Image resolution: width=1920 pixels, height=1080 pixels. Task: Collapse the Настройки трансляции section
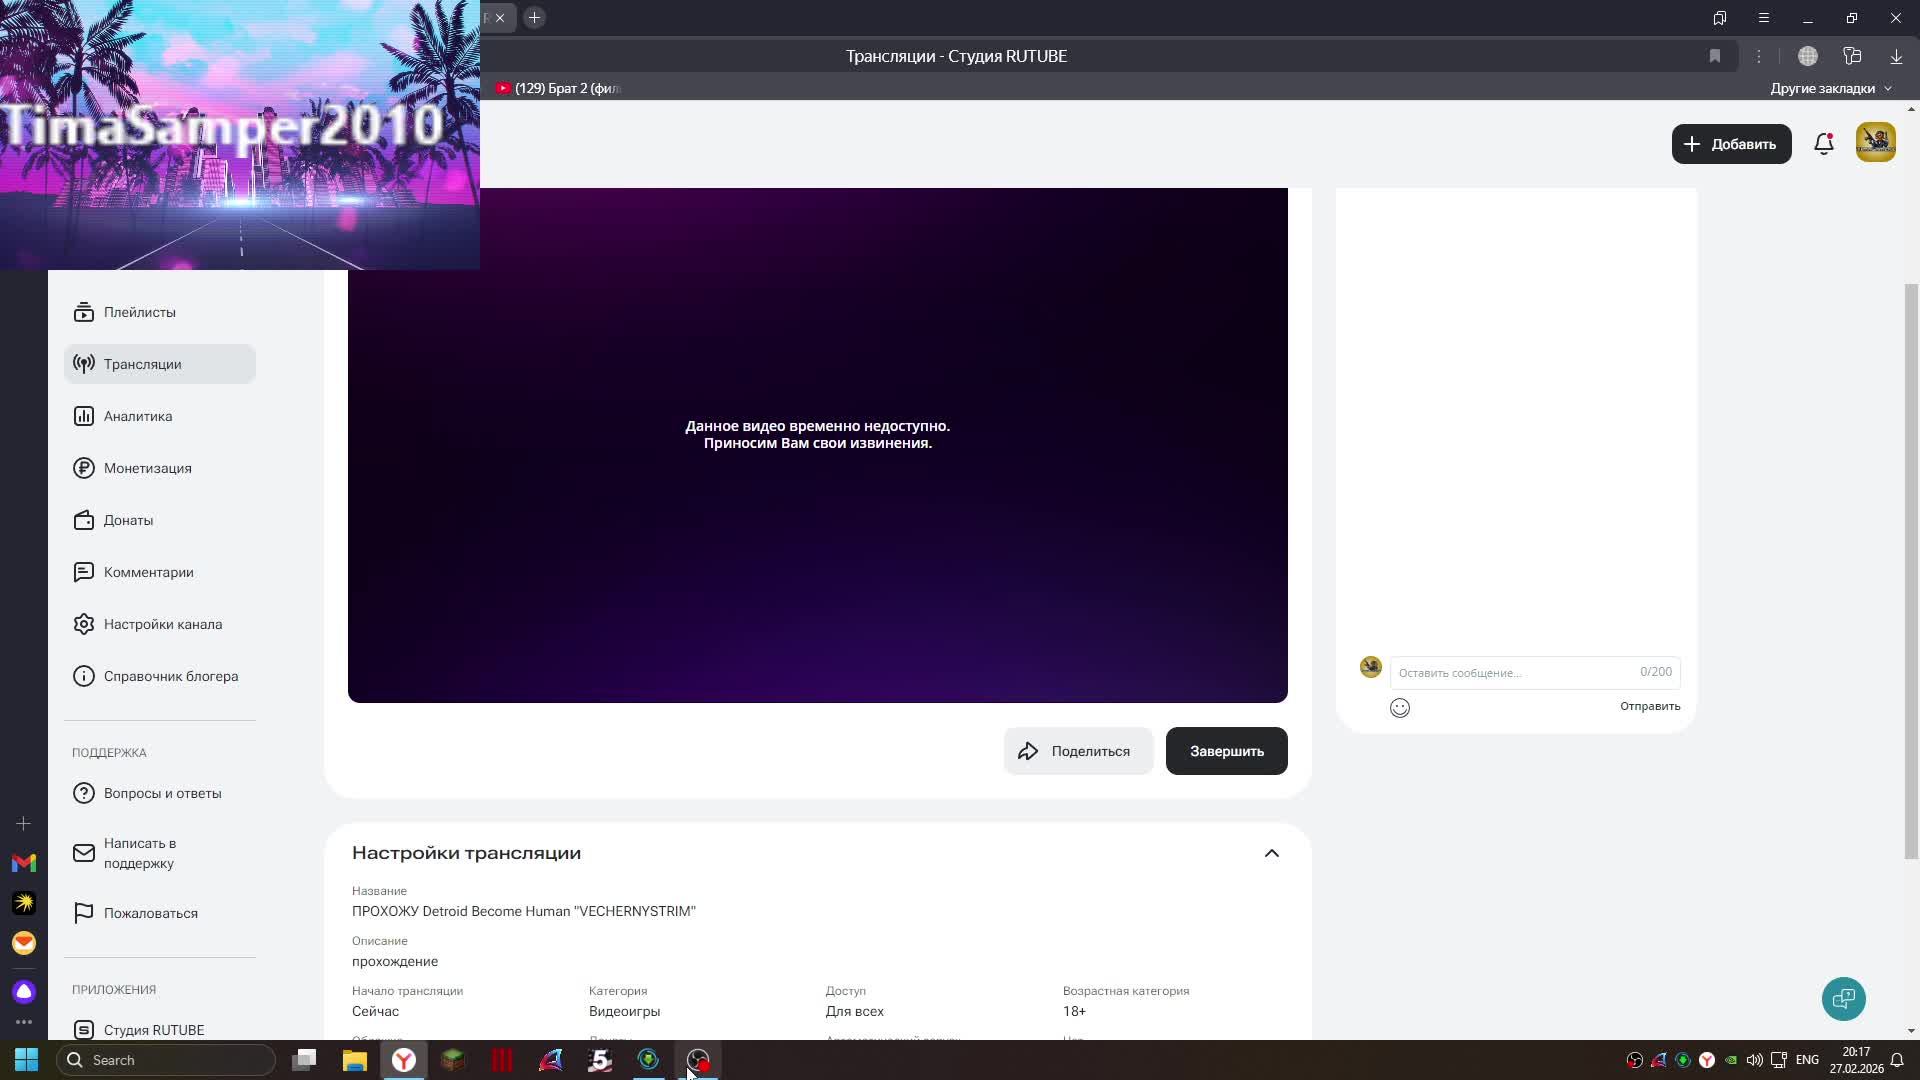(1271, 853)
